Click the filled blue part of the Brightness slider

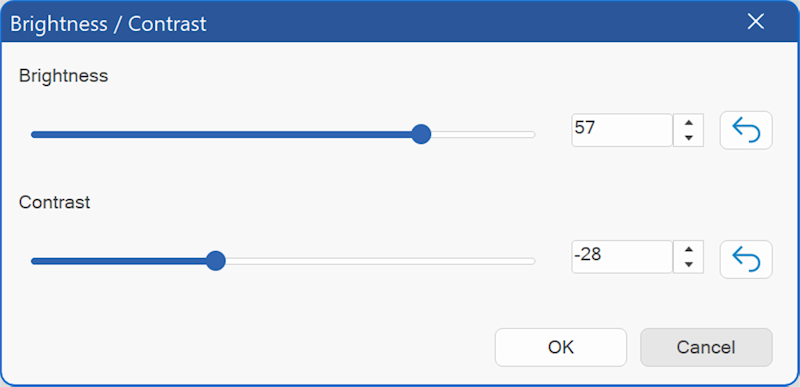pyautogui.click(x=221, y=135)
